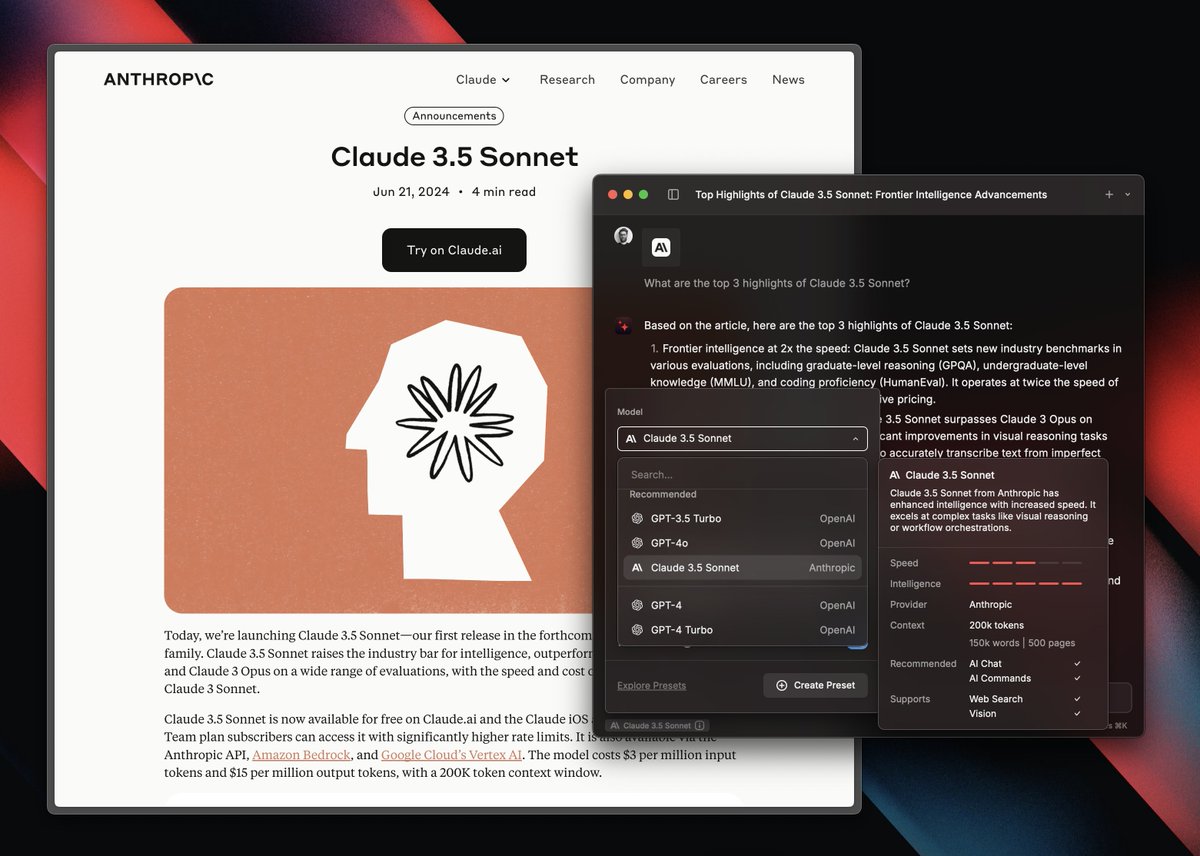Click OpenAI logo beside GPT-4o
This screenshot has height=856, width=1200.
637,543
